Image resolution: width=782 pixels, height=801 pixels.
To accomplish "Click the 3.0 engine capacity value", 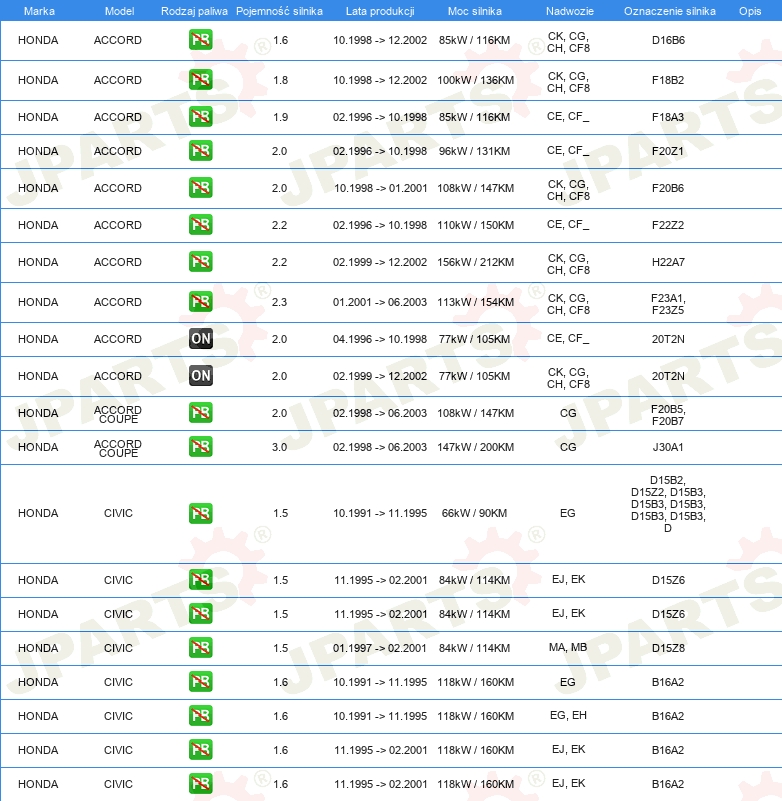I will [x=279, y=447].
